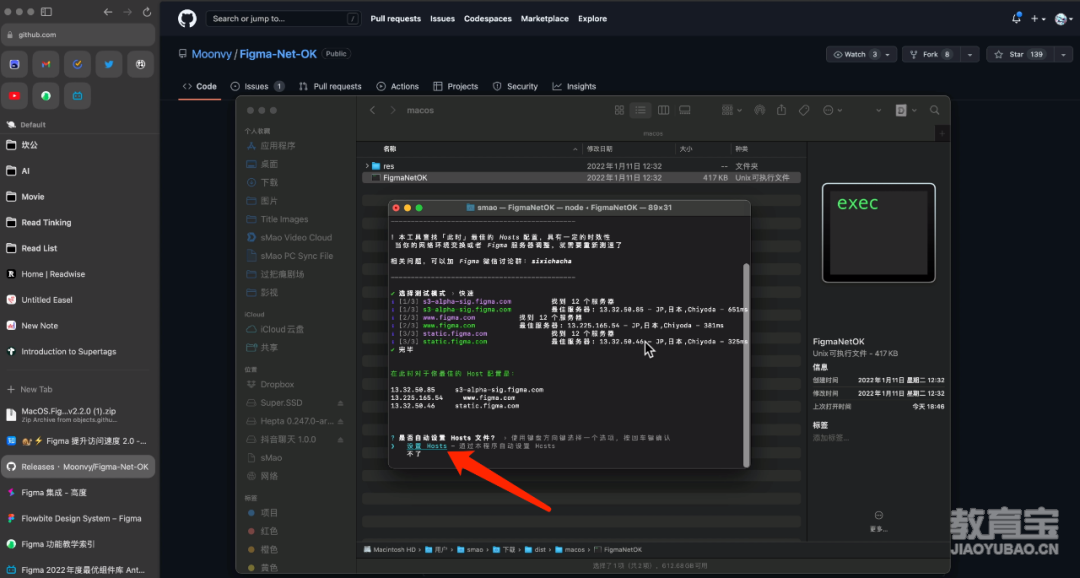Expand the res folder disclosure arrow
The height and width of the screenshot is (578, 1080).
coord(367,166)
